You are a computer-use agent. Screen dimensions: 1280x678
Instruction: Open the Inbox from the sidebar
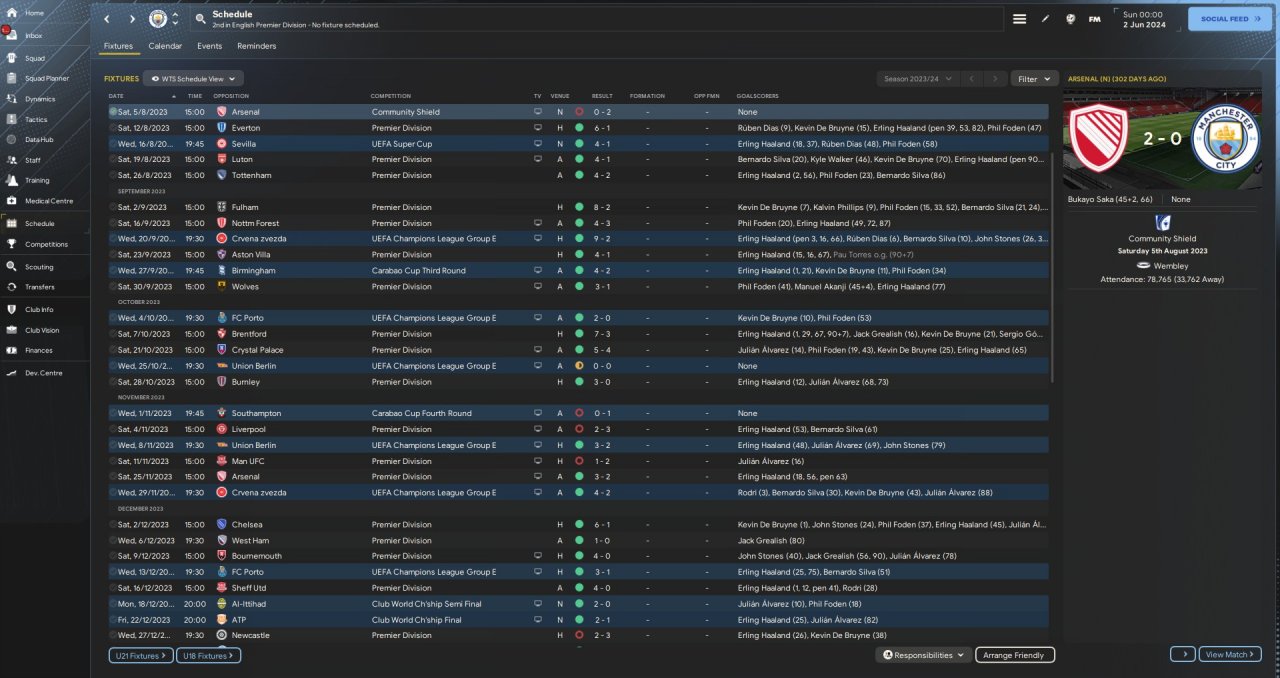(34, 35)
